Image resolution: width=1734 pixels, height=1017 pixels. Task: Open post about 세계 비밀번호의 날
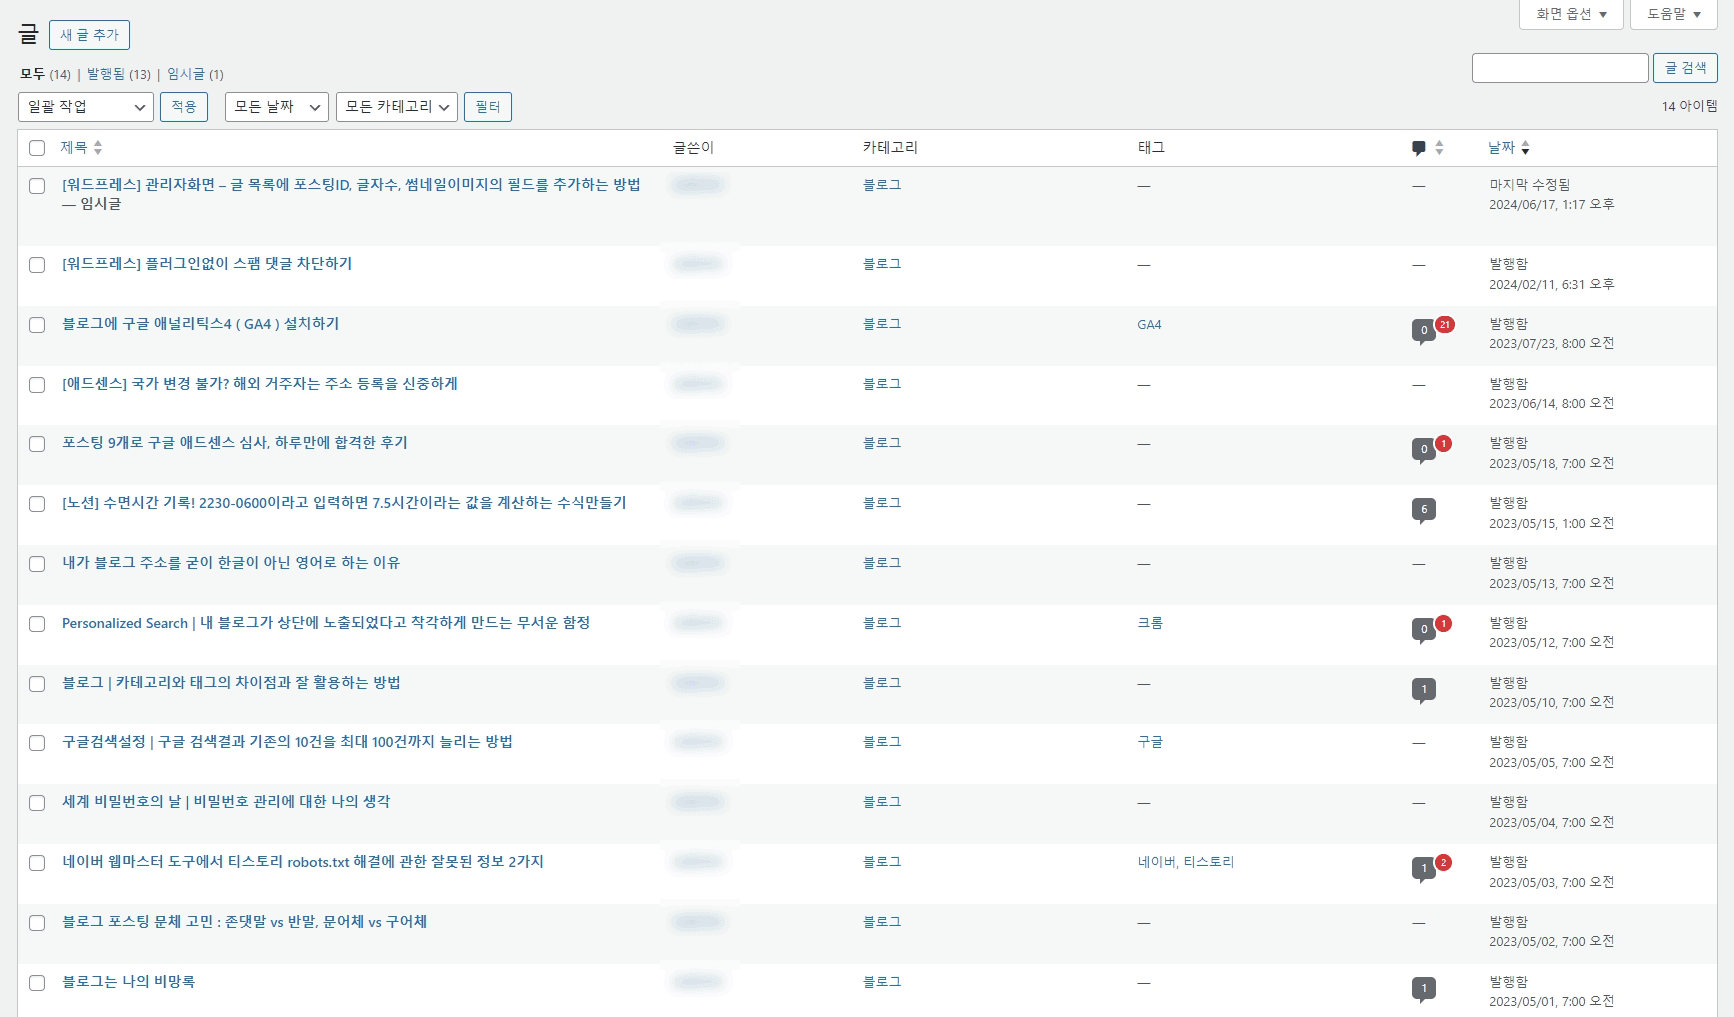click(226, 802)
